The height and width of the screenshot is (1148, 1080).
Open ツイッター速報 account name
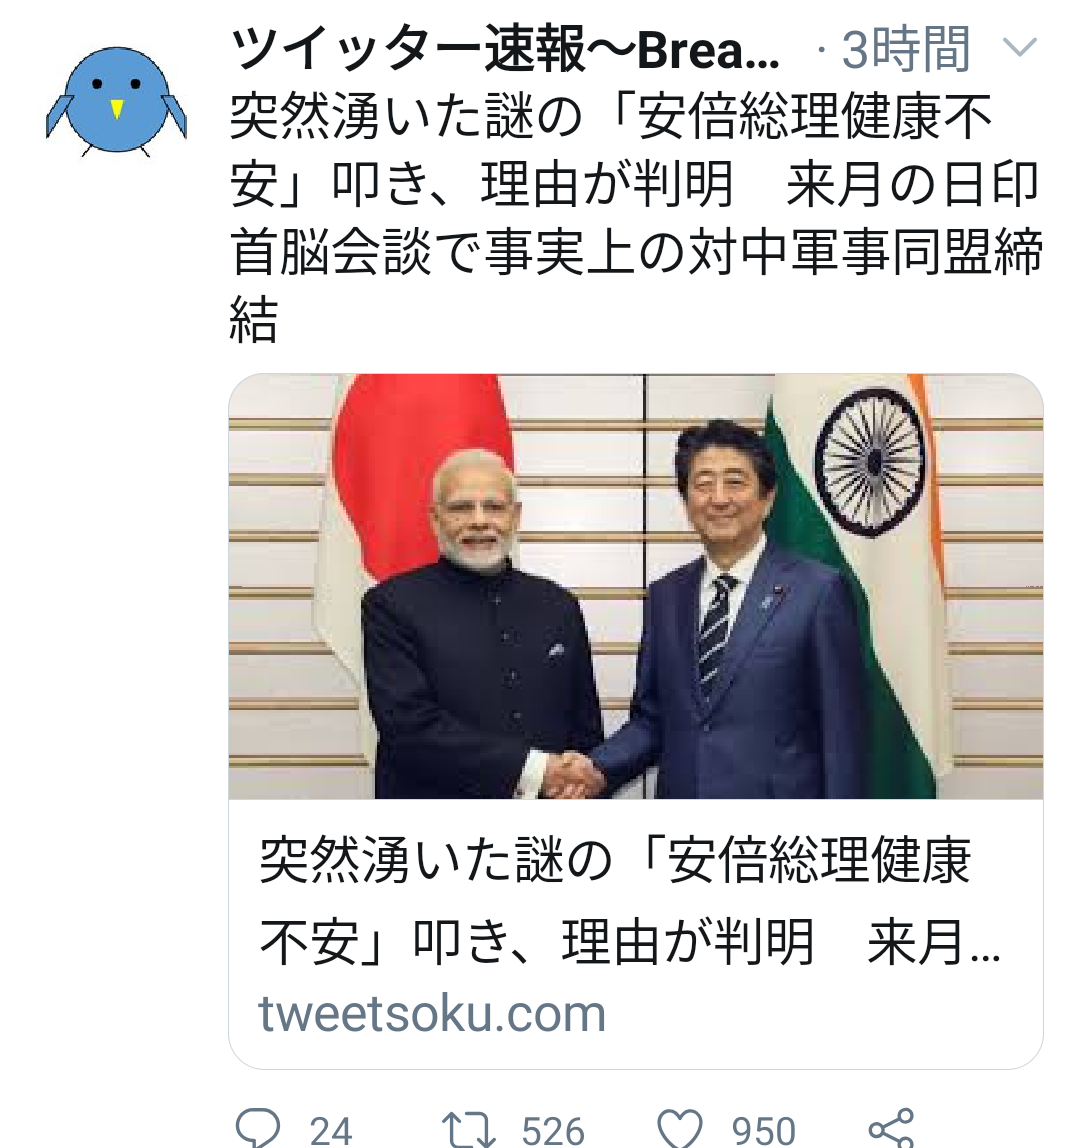[504, 49]
